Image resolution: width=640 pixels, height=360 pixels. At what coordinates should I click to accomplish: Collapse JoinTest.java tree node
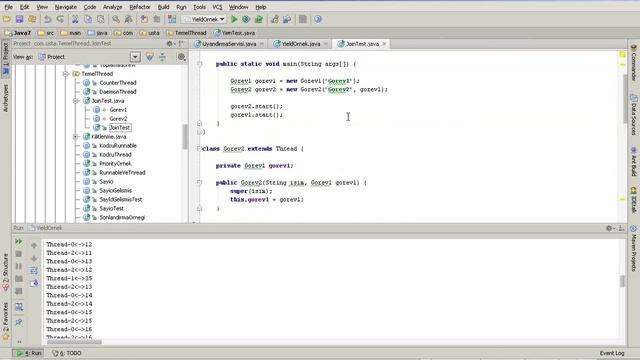(76, 101)
